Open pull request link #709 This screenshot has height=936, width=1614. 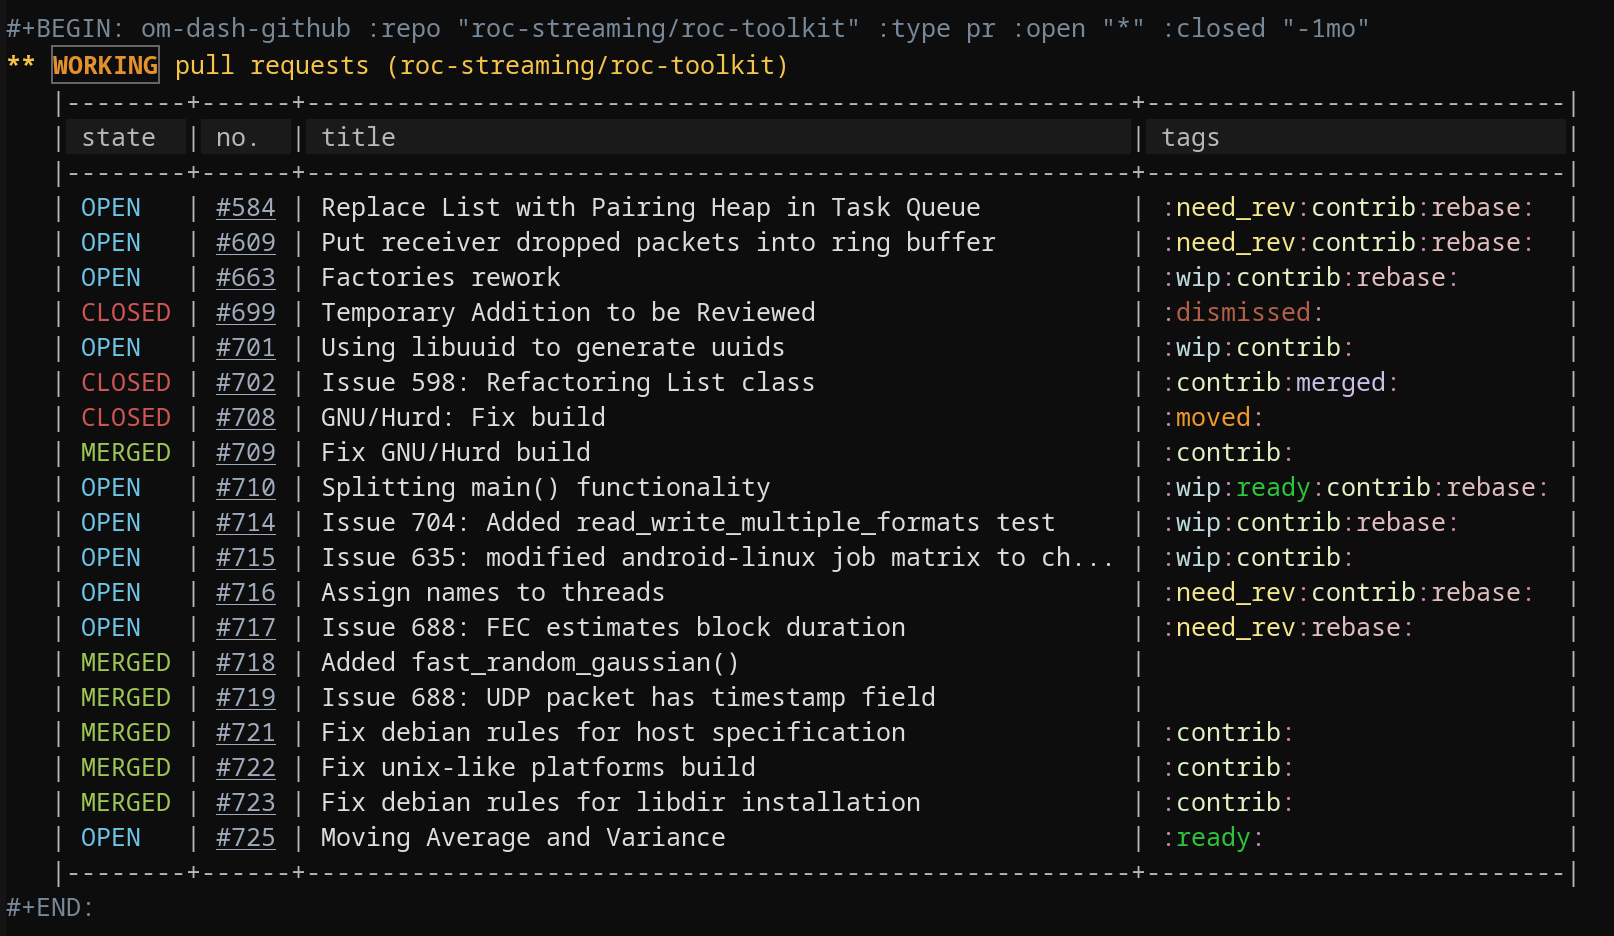coord(246,453)
